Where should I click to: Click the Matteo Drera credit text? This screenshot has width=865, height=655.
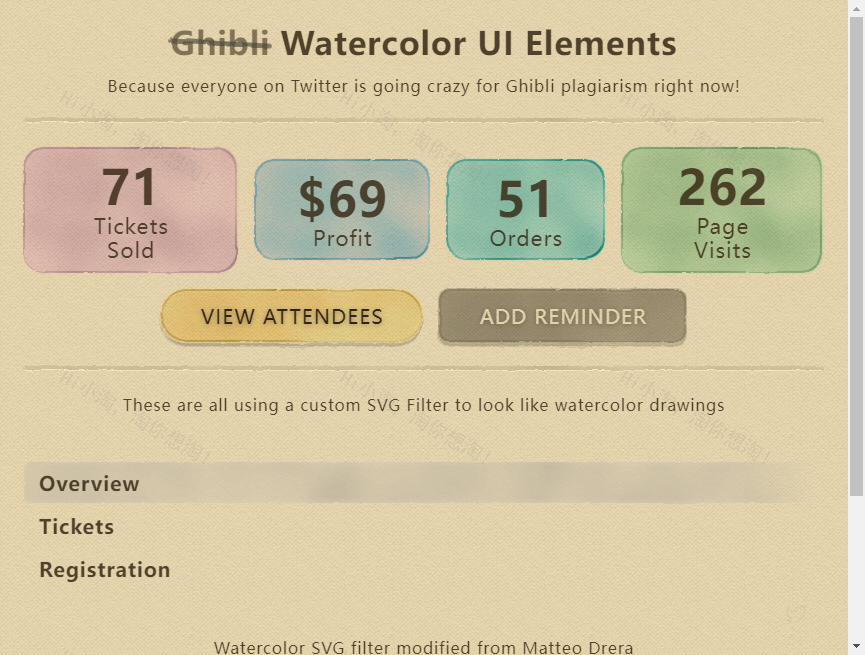[x=423, y=647]
